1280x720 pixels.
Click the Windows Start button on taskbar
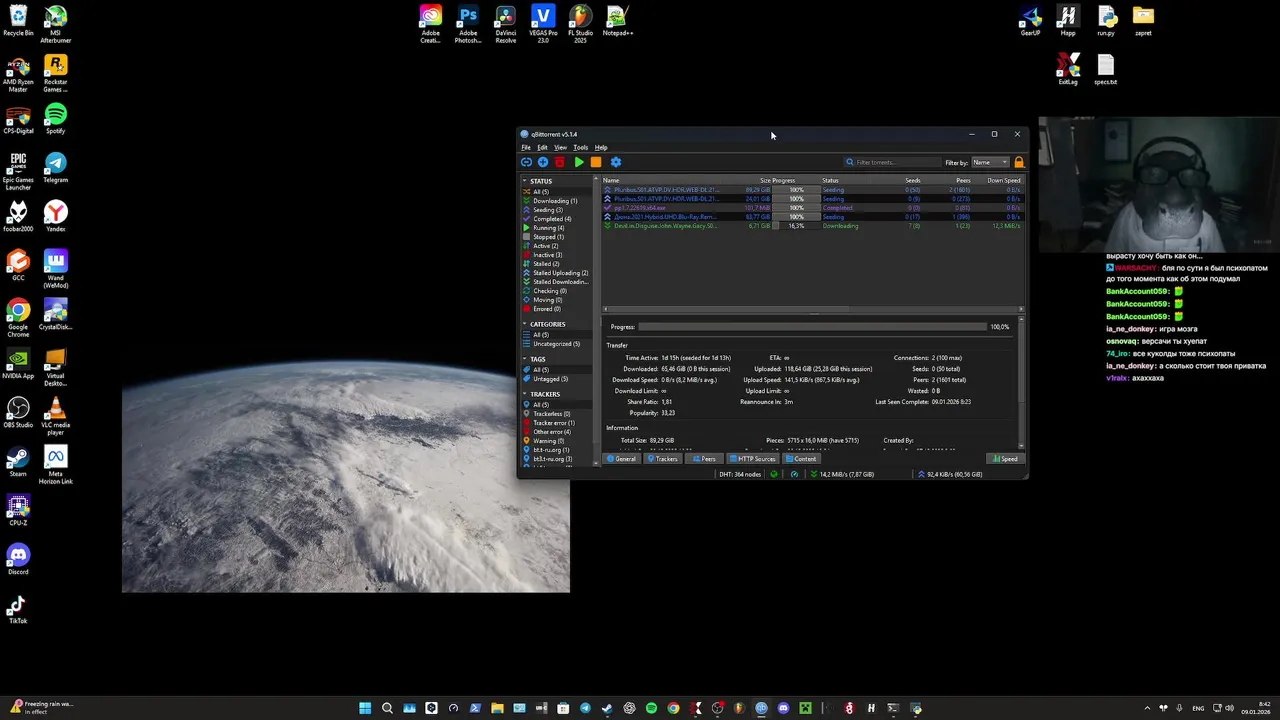[x=365, y=708]
